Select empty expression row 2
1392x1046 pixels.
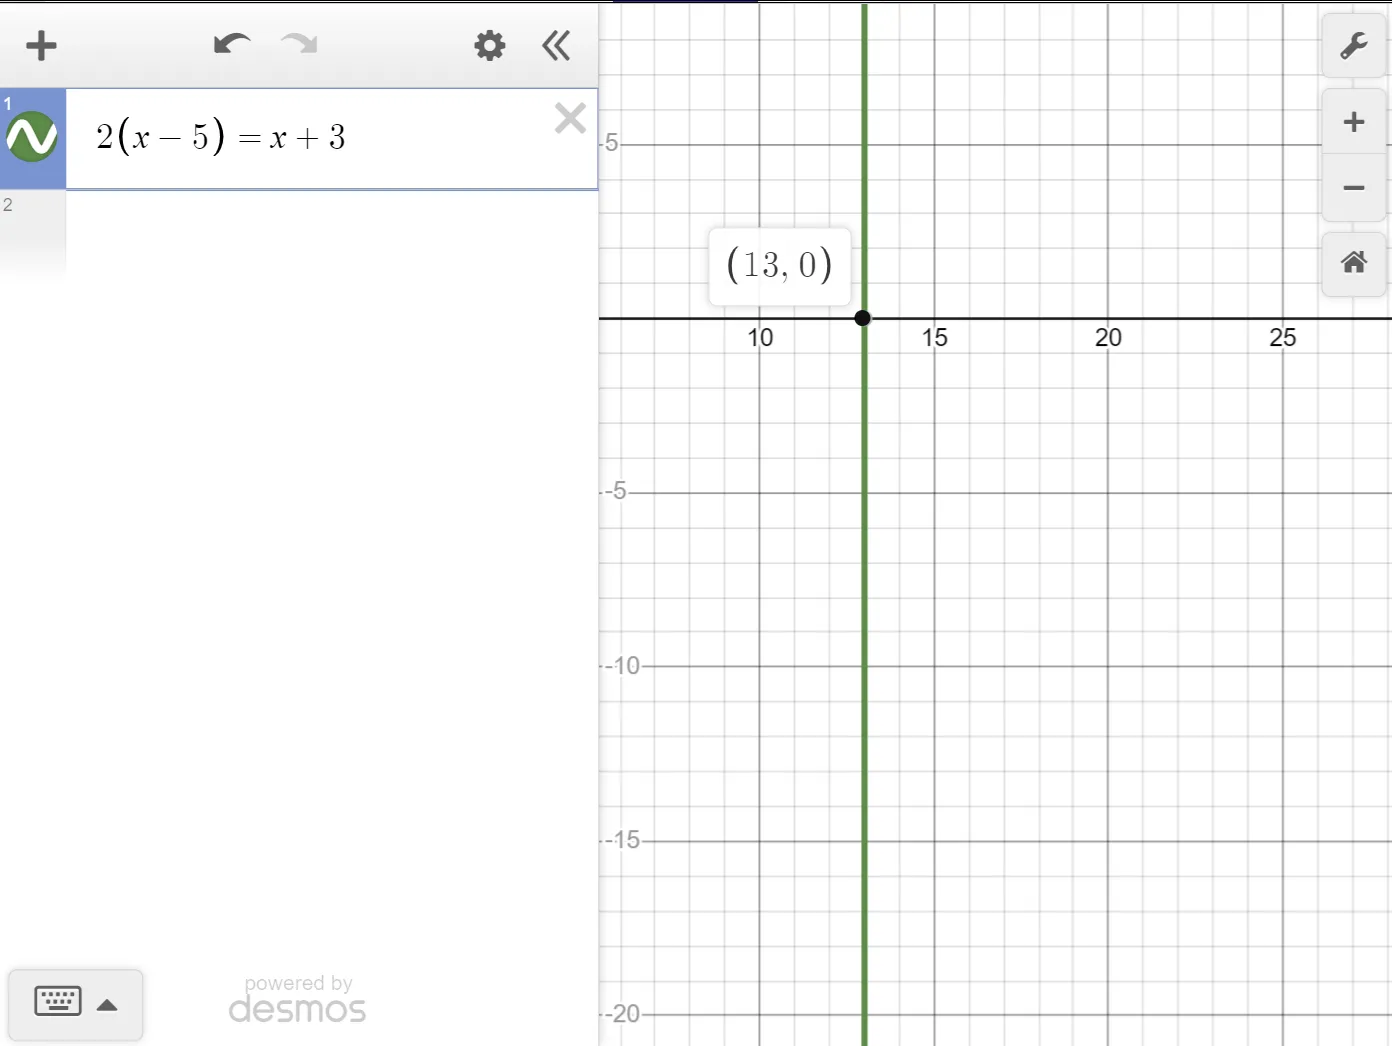(x=299, y=235)
